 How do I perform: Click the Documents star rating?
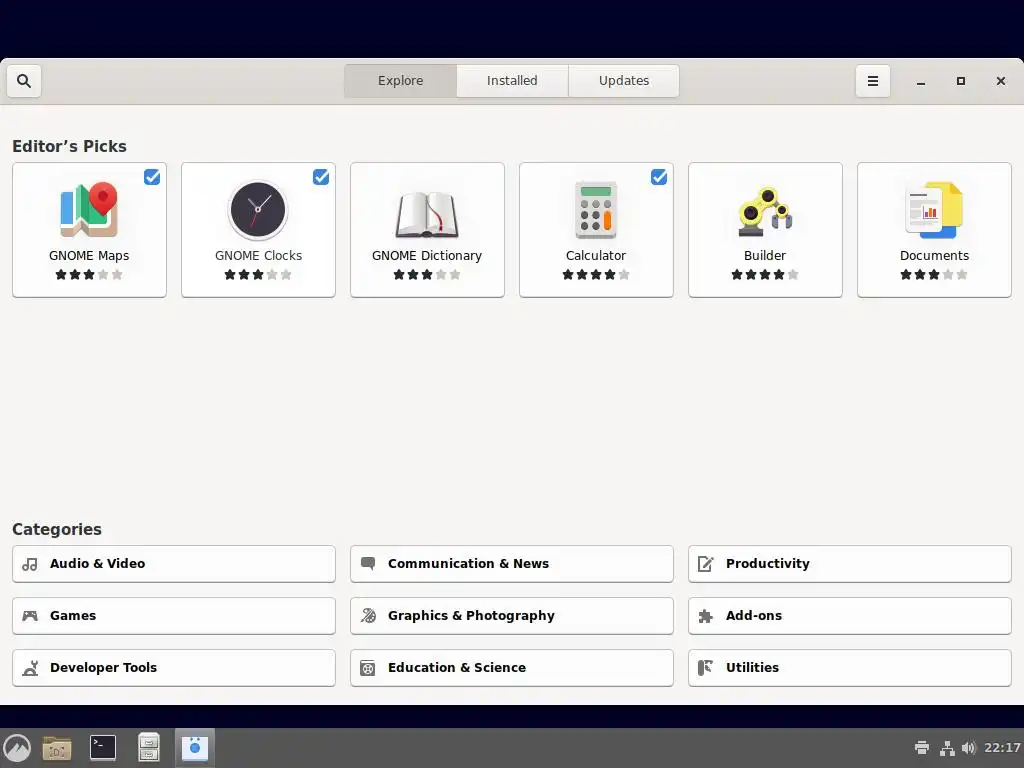coord(934,275)
